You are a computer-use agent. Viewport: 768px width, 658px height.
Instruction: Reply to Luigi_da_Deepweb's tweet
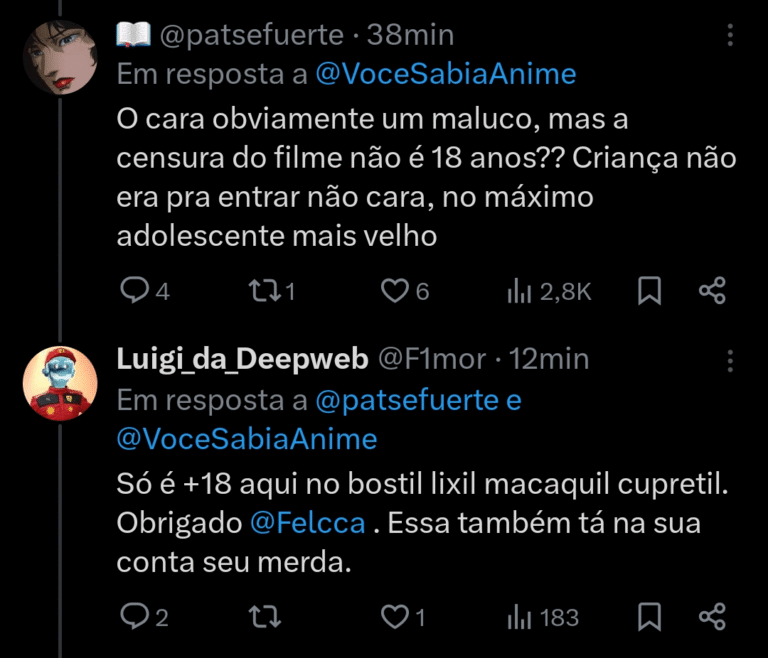coord(134,617)
